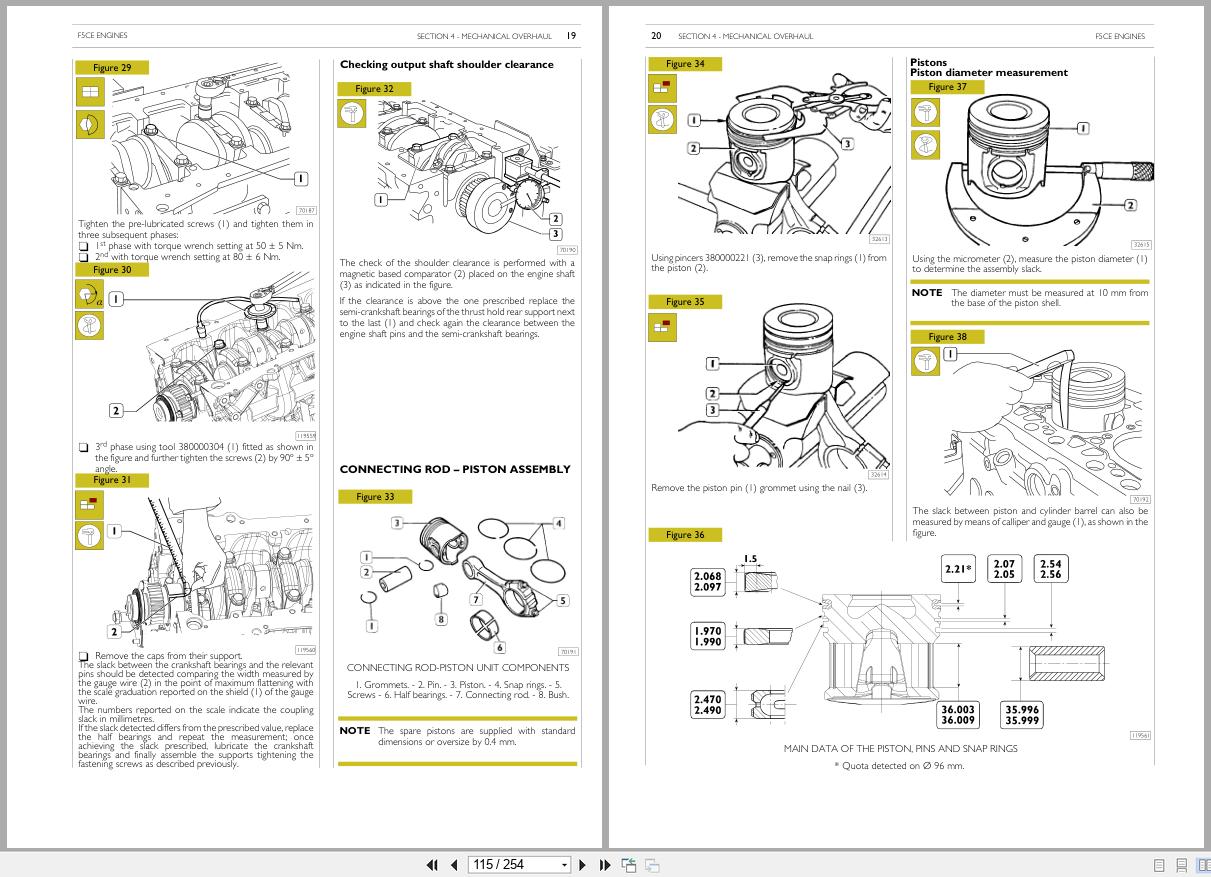The height and width of the screenshot is (877, 1211).
Task: Click the caliper measurement icon under Figure 38
Action: pos(925,361)
